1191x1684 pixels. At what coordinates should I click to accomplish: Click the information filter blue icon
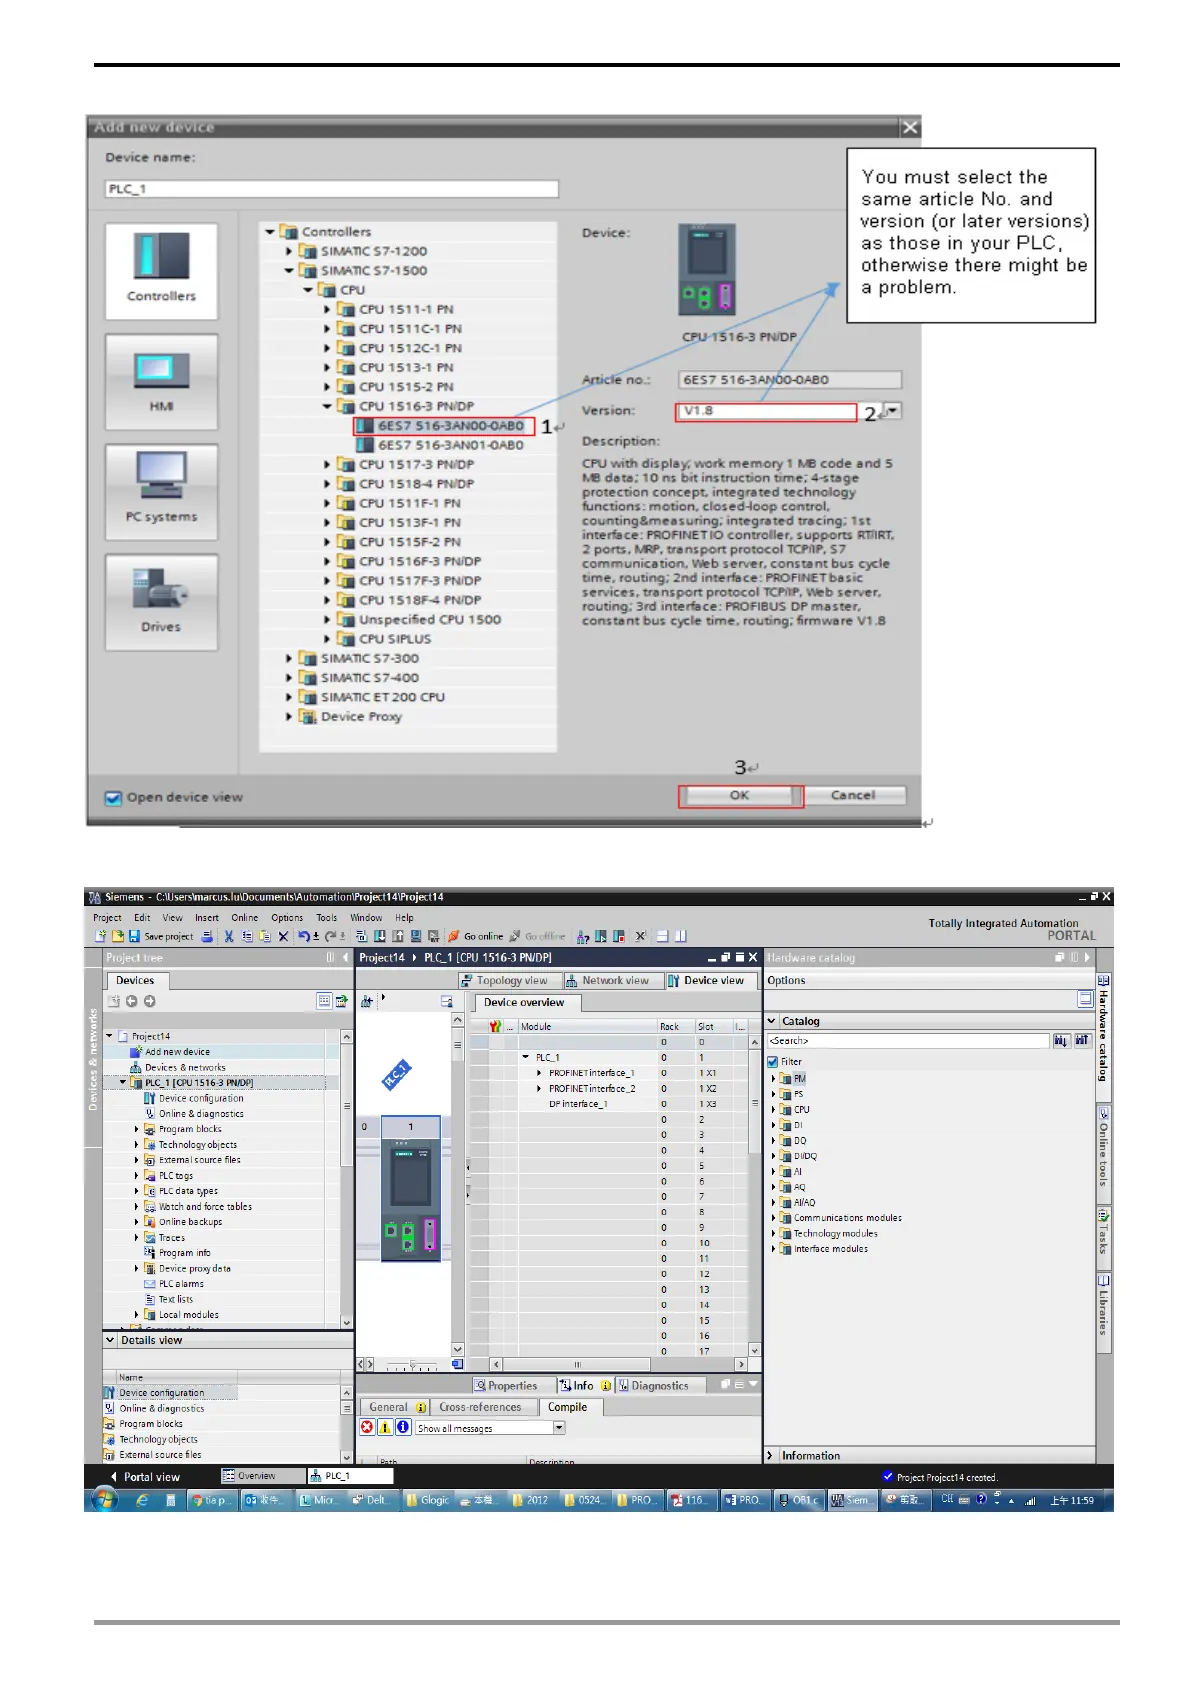403,1428
